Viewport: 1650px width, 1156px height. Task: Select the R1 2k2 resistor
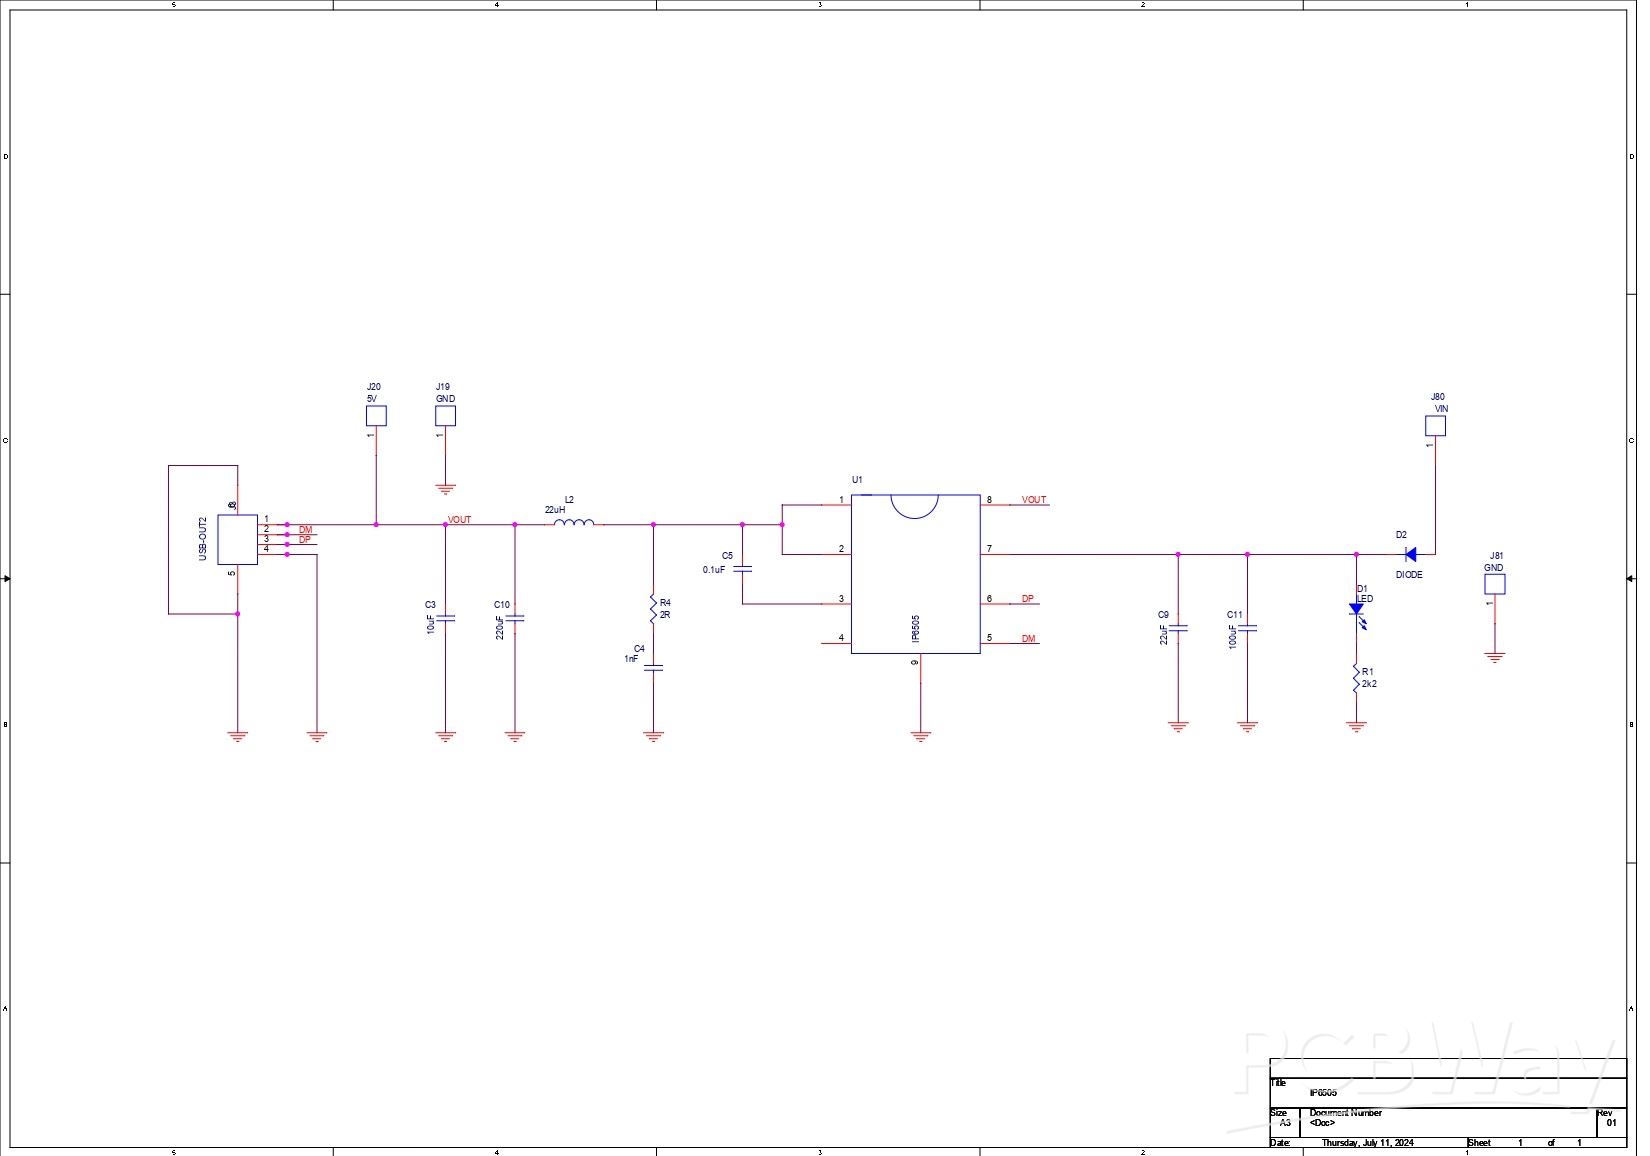point(1356,678)
